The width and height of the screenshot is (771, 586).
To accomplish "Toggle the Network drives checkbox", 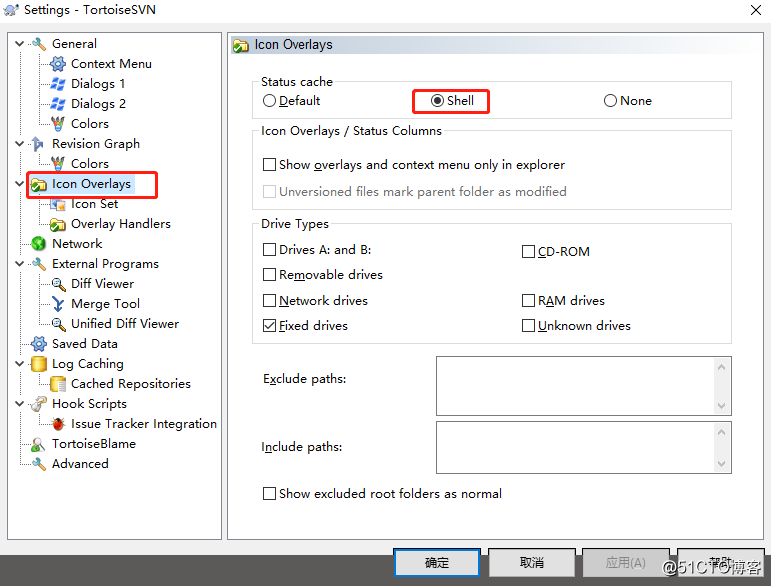I will pyautogui.click(x=269, y=301).
